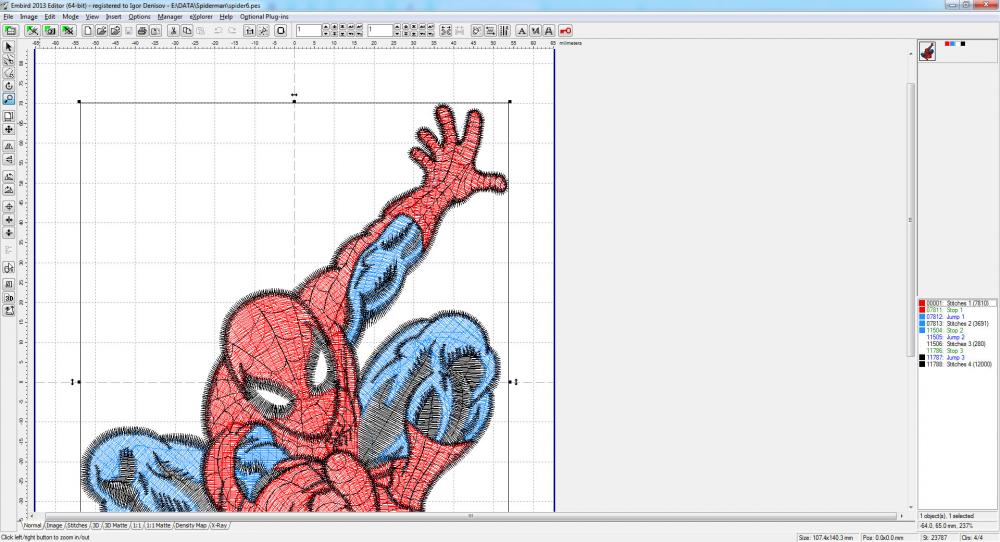Image resolution: width=1000 pixels, height=542 pixels.
Task: Switch to the Density Map tab
Action: click(191, 525)
